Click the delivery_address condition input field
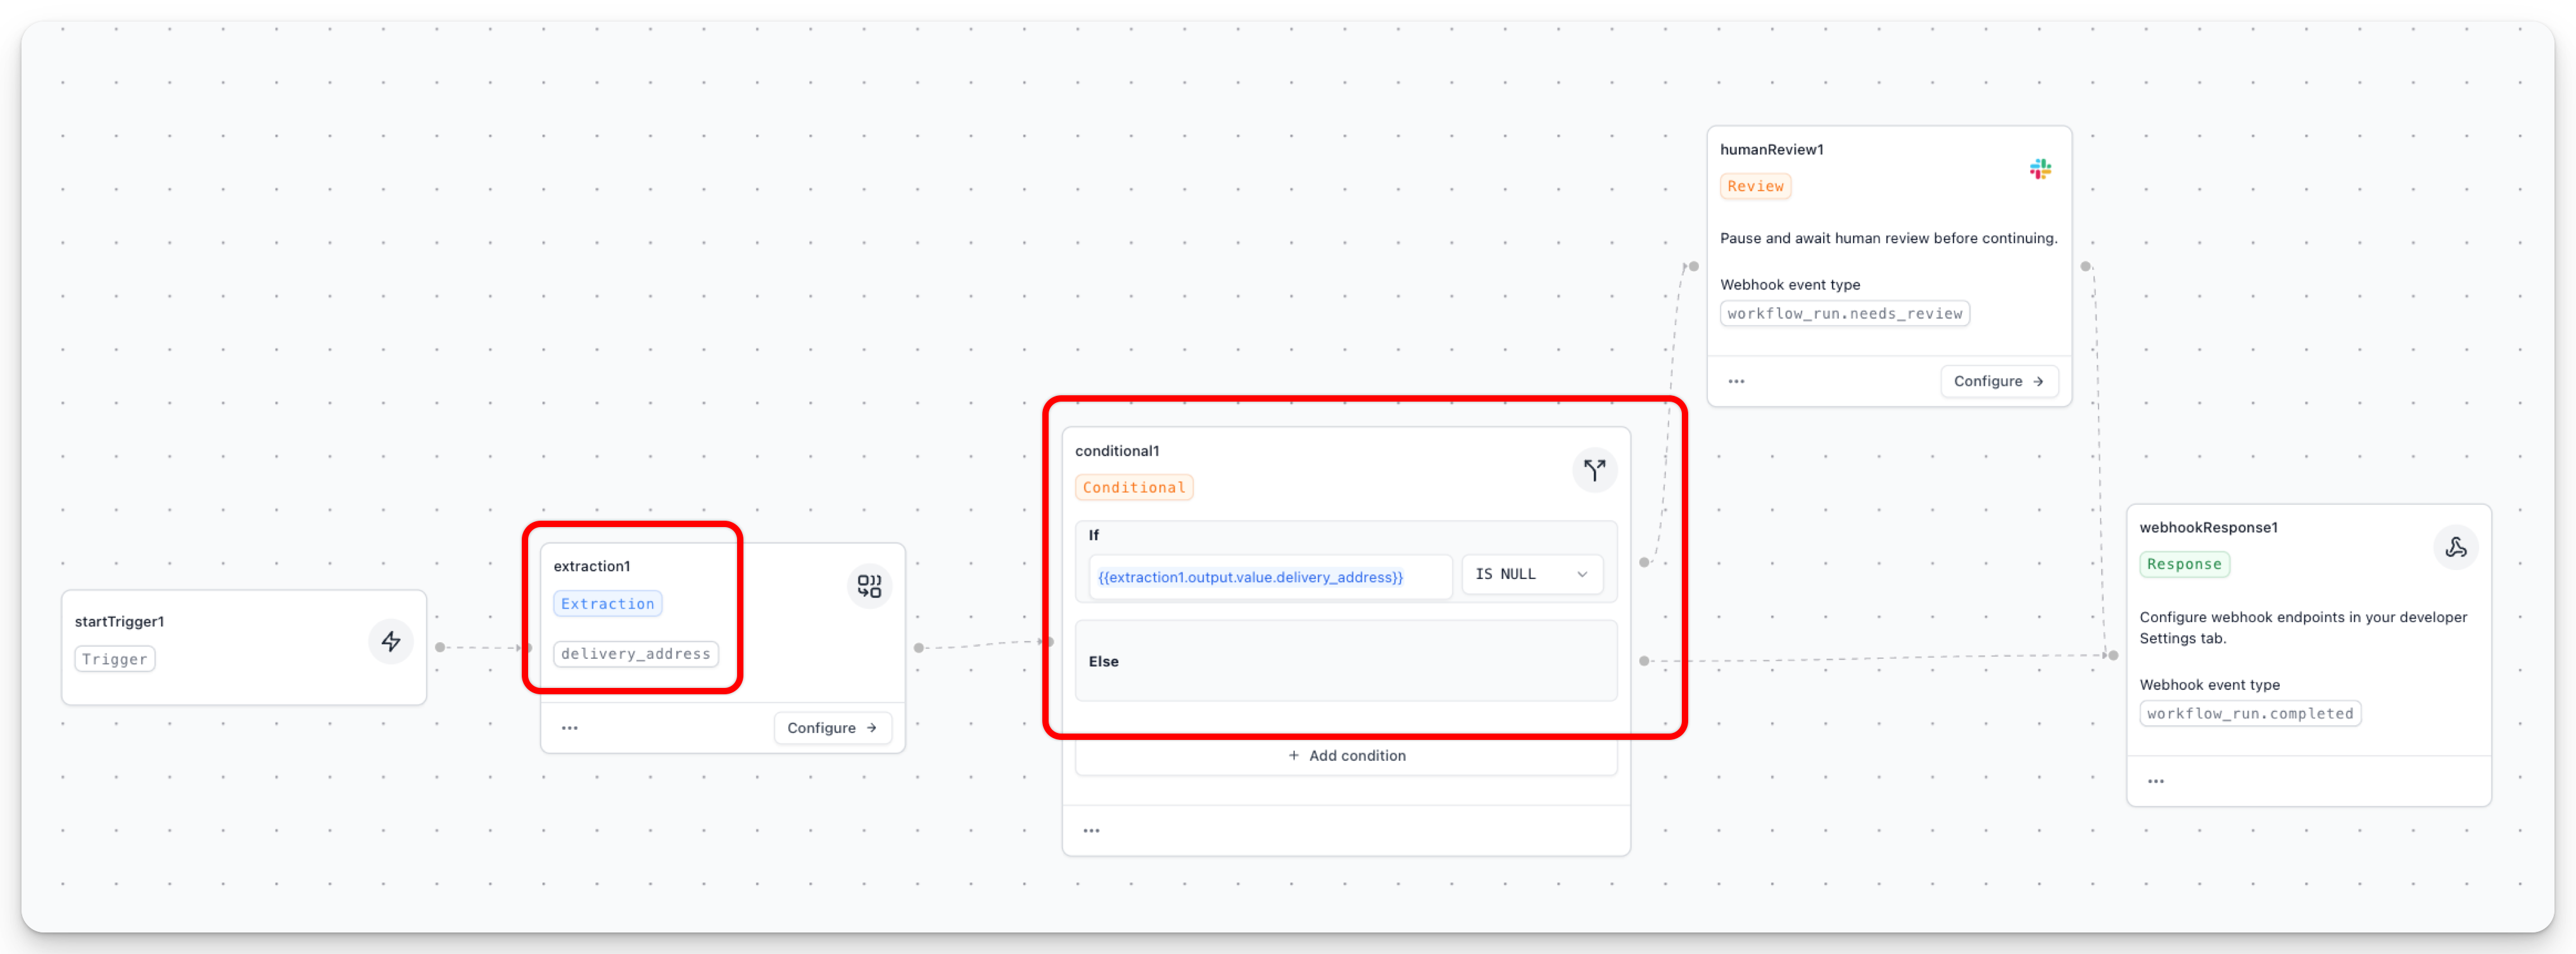This screenshot has height=954, width=2576. point(1269,577)
